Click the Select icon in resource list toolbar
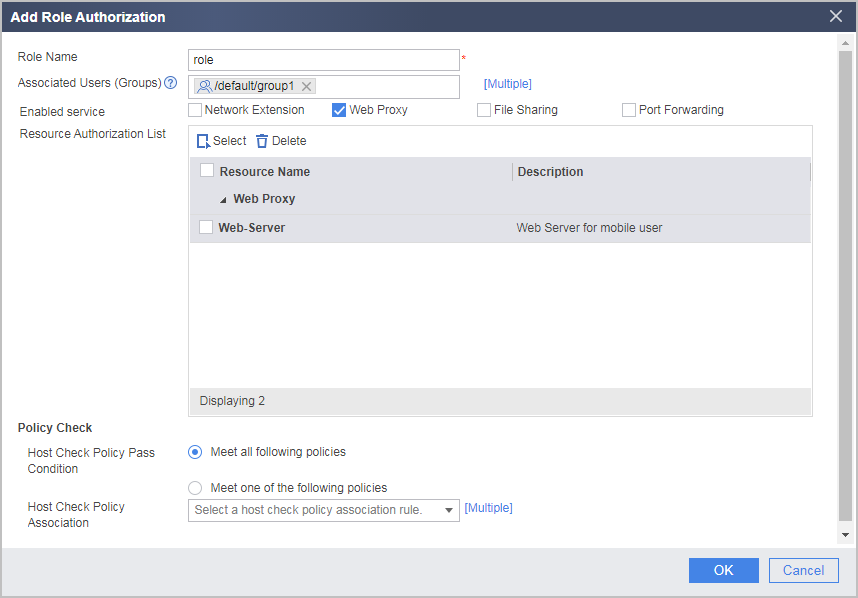 [x=203, y=141]
